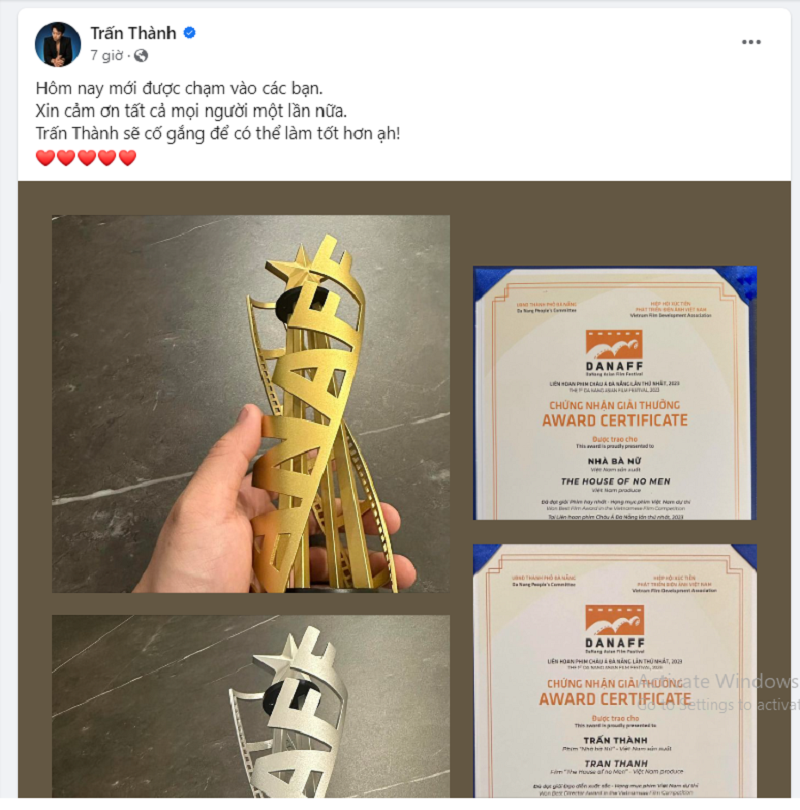Click the 'Xin cảm ơn tất cả' text line
Screen dimensions: 800x810
pos(191,111)
